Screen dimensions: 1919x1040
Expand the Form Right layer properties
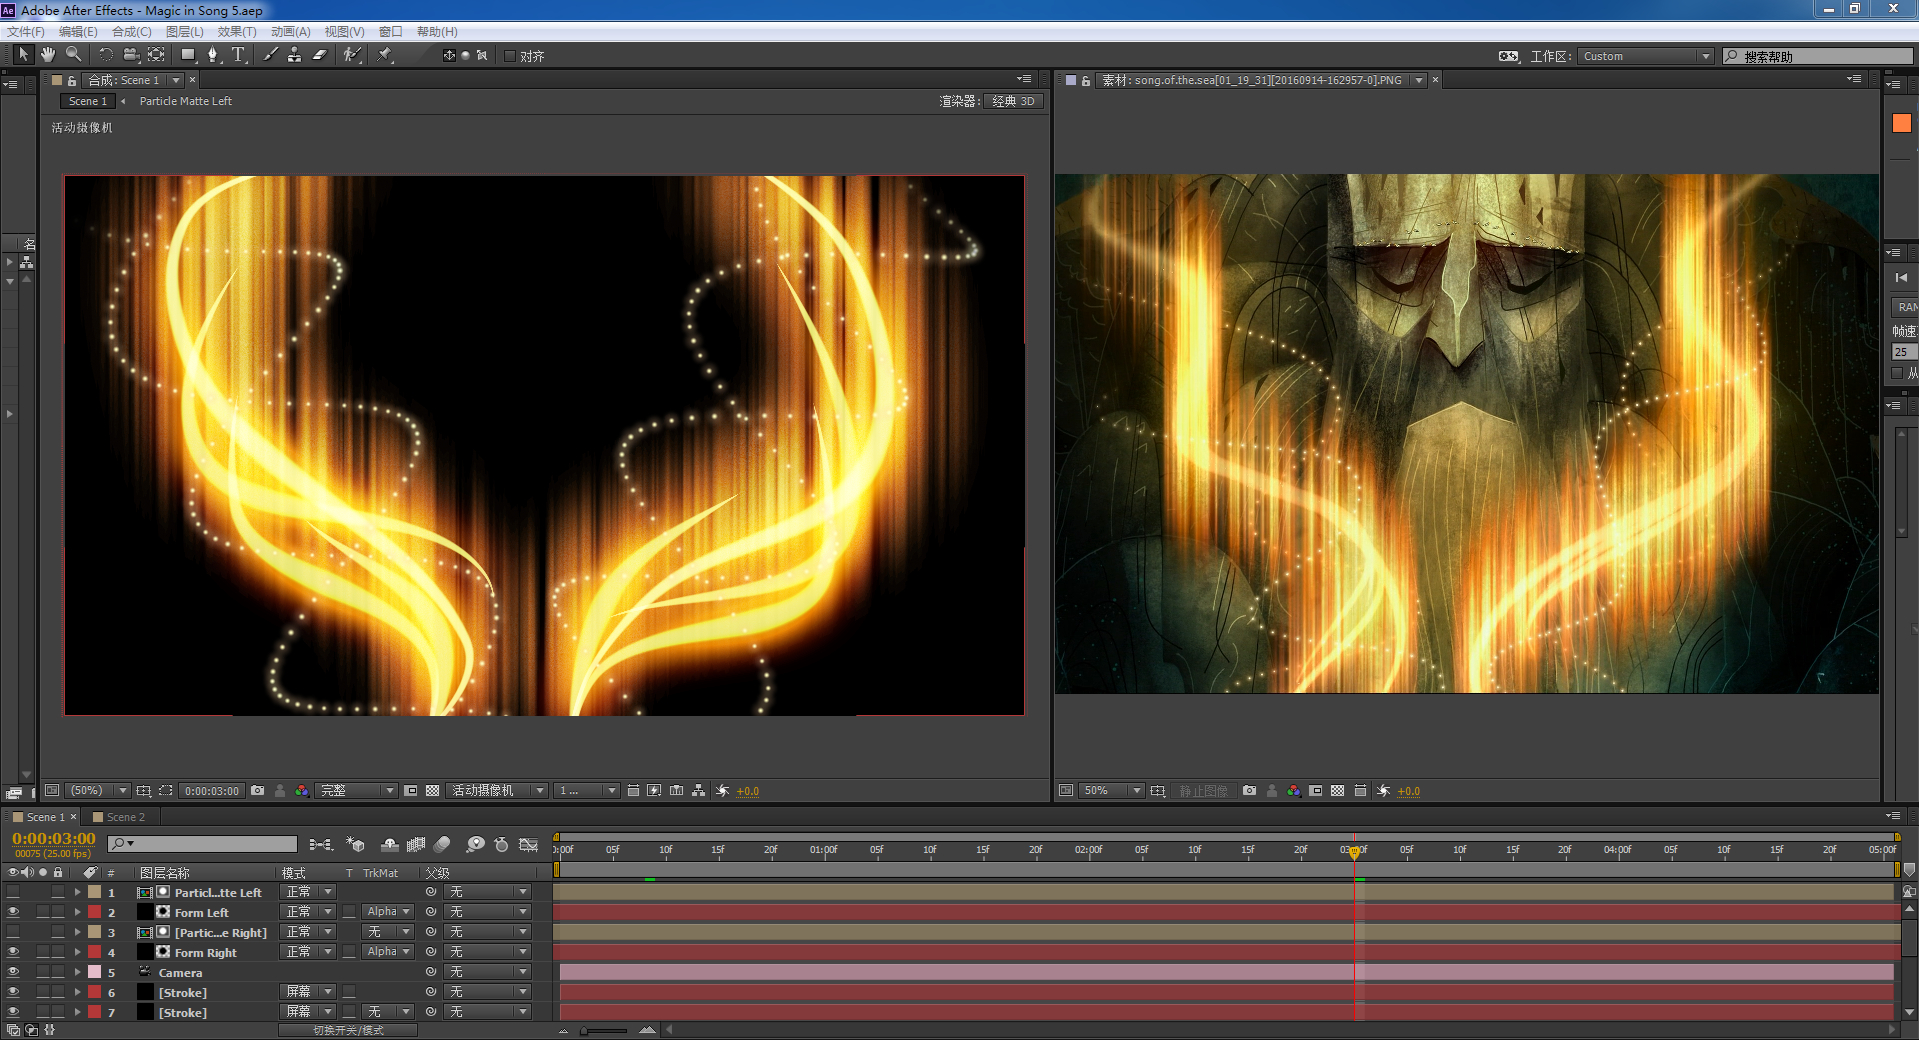tap(77, 952)
